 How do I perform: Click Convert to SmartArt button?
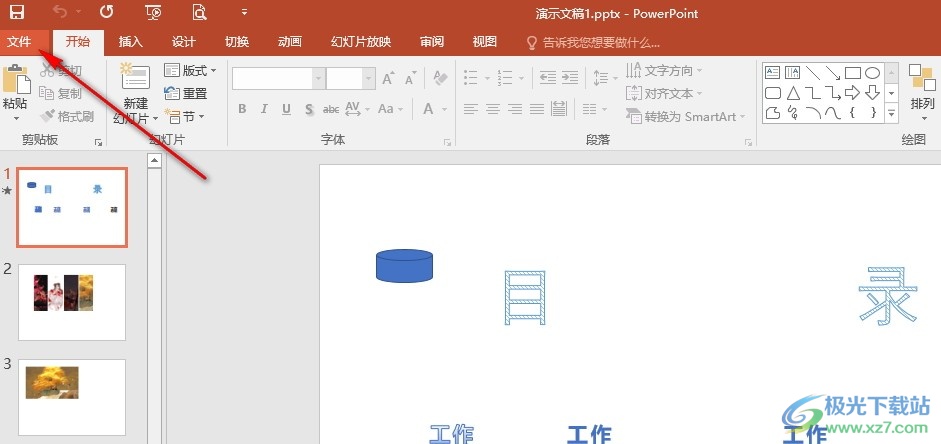[688, 116]
